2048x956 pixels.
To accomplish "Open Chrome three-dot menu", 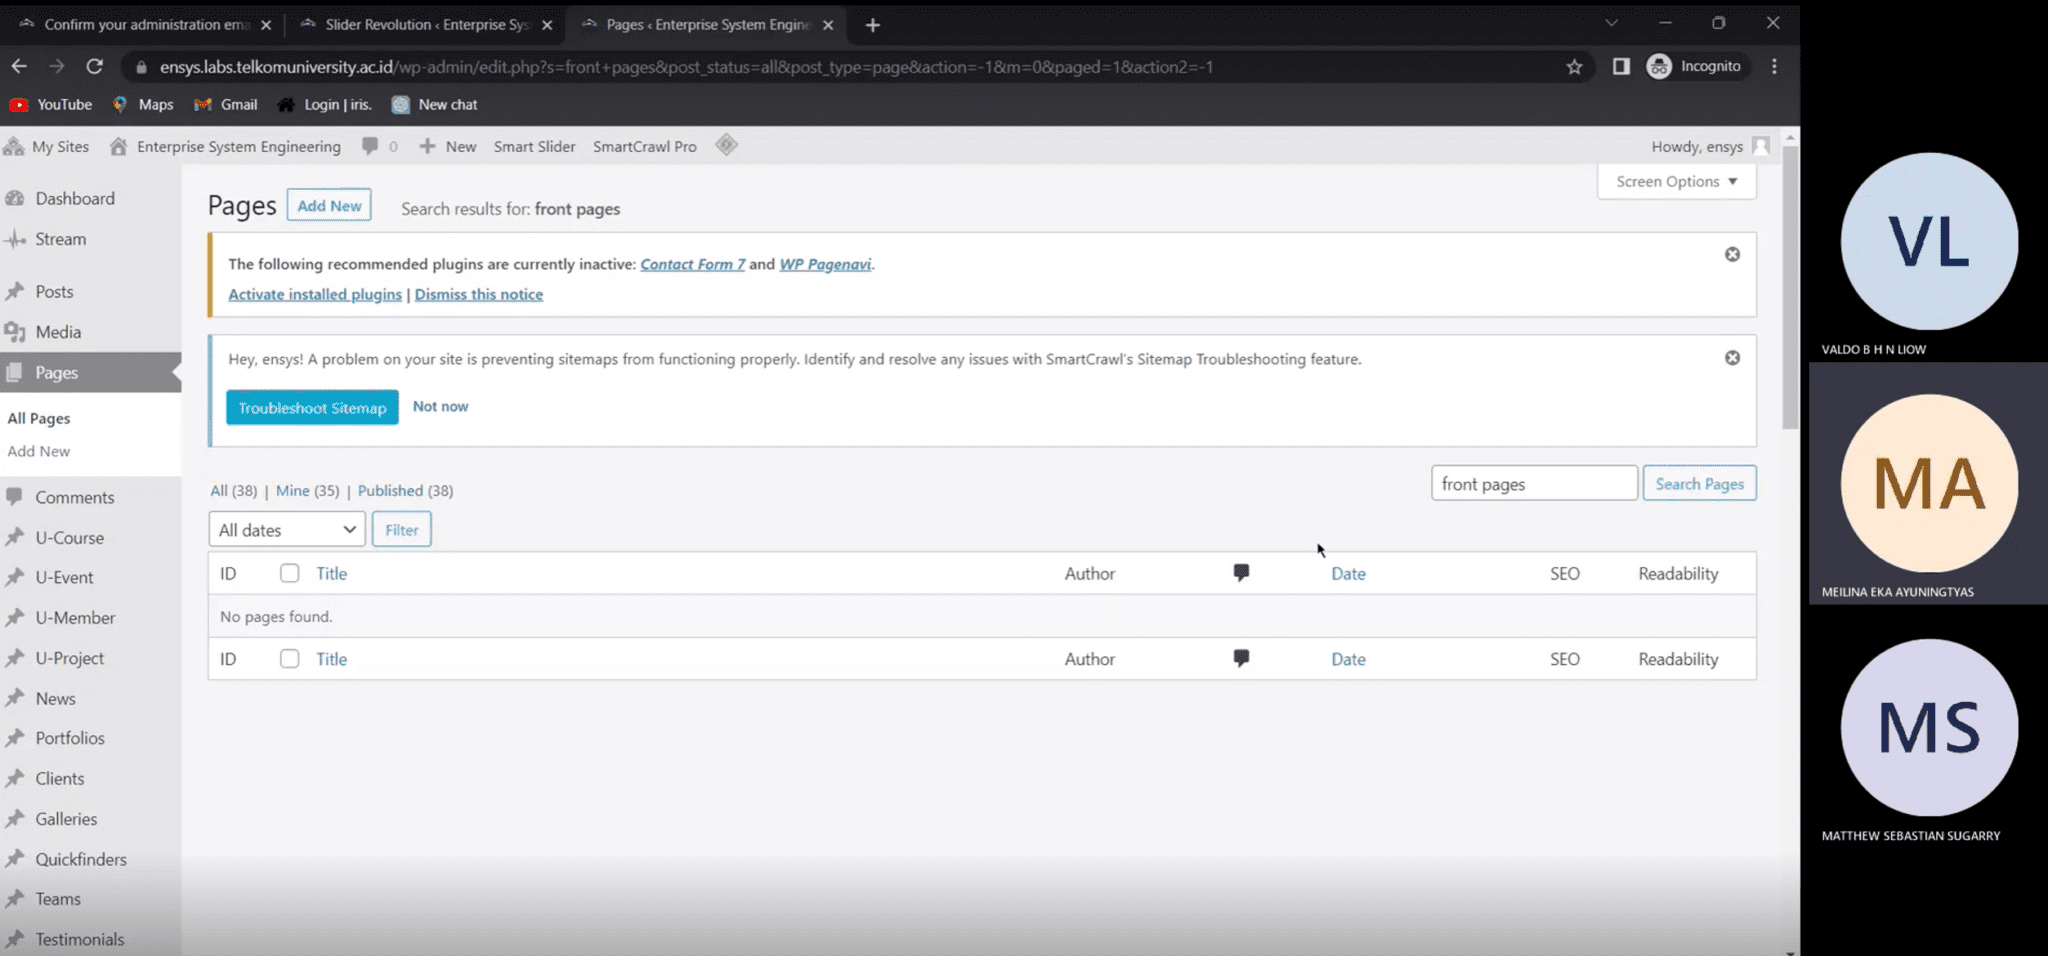I will pos(1774,66).
